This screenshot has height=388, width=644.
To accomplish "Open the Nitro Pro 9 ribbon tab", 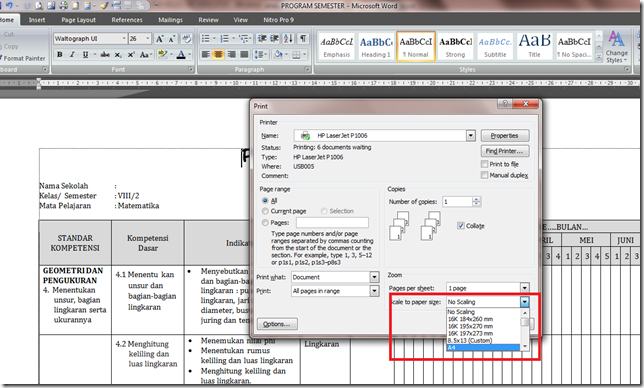I will [x=278, y=20].
